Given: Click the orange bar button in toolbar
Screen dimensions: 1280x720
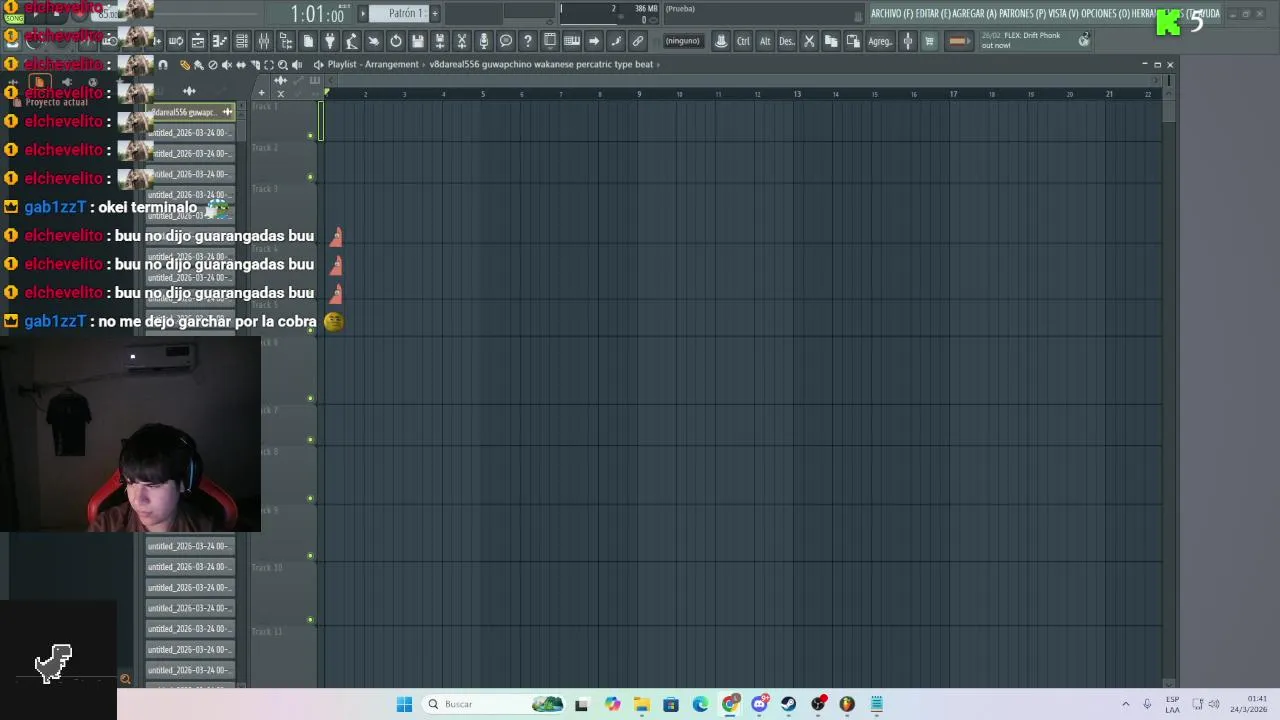Looking at the screenshot, I should [958, 41].
